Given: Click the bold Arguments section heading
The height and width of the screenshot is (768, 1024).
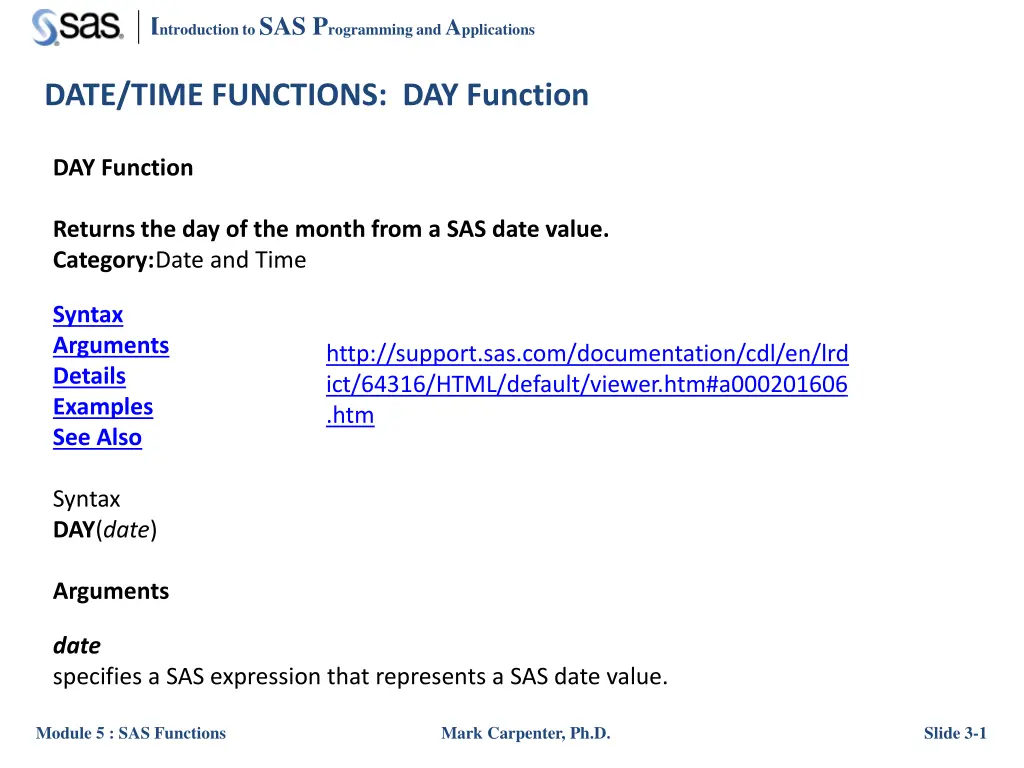Looking at the screenshot, I should tap(111, 591).
